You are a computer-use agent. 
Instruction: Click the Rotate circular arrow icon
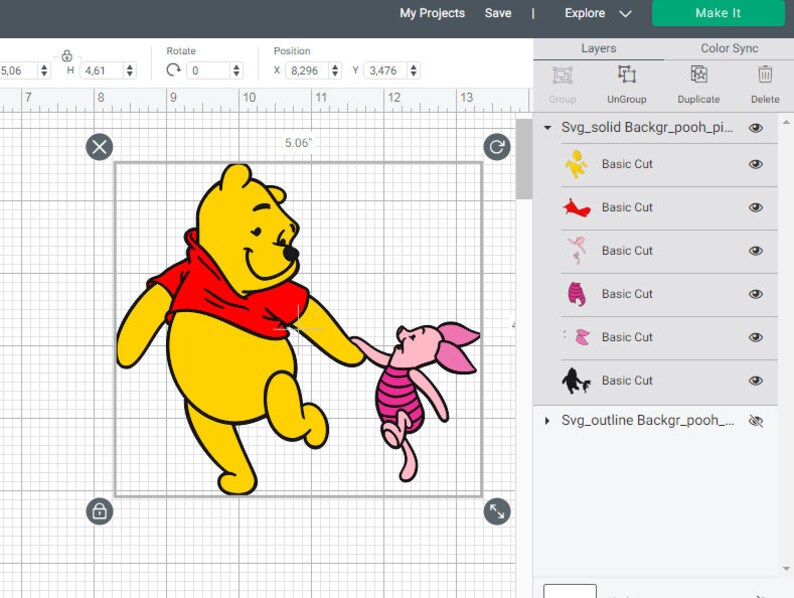point(173,70)
